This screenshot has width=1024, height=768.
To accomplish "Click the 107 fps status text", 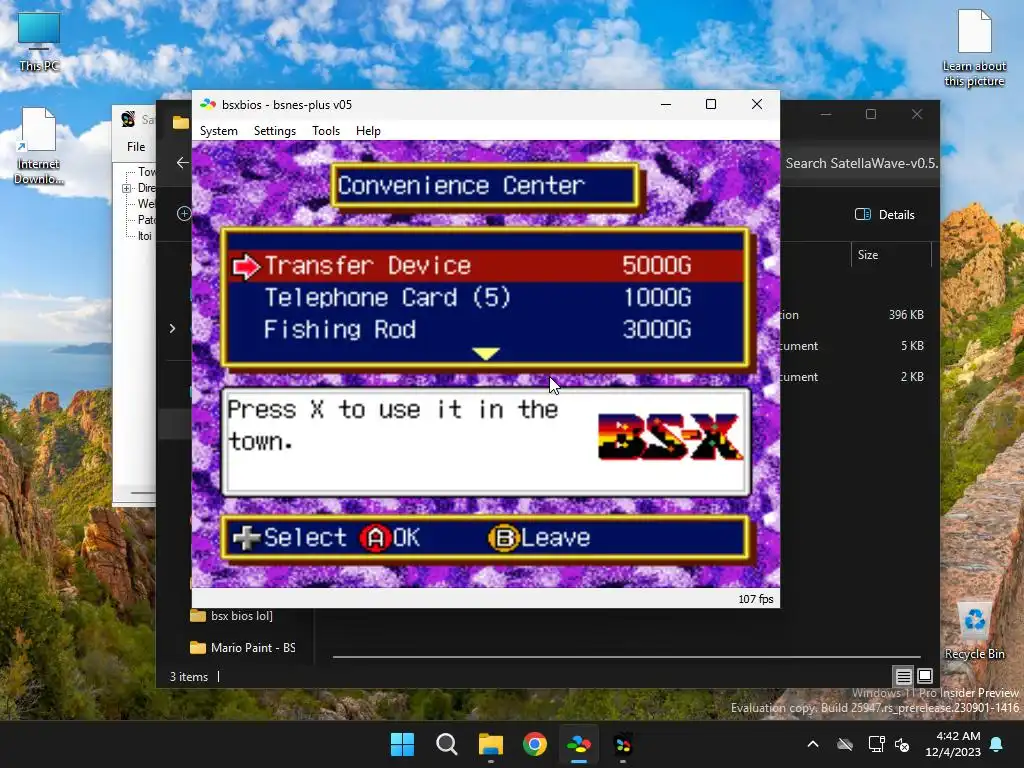I will 756,599.
